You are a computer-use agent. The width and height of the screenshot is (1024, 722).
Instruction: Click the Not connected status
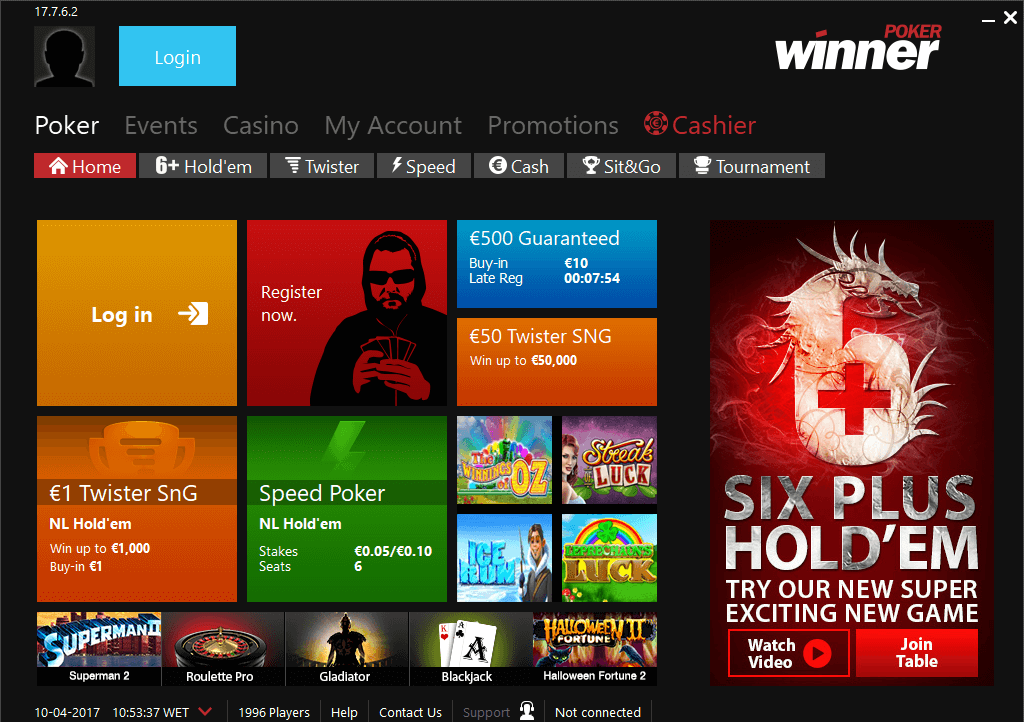click(598, 712)
